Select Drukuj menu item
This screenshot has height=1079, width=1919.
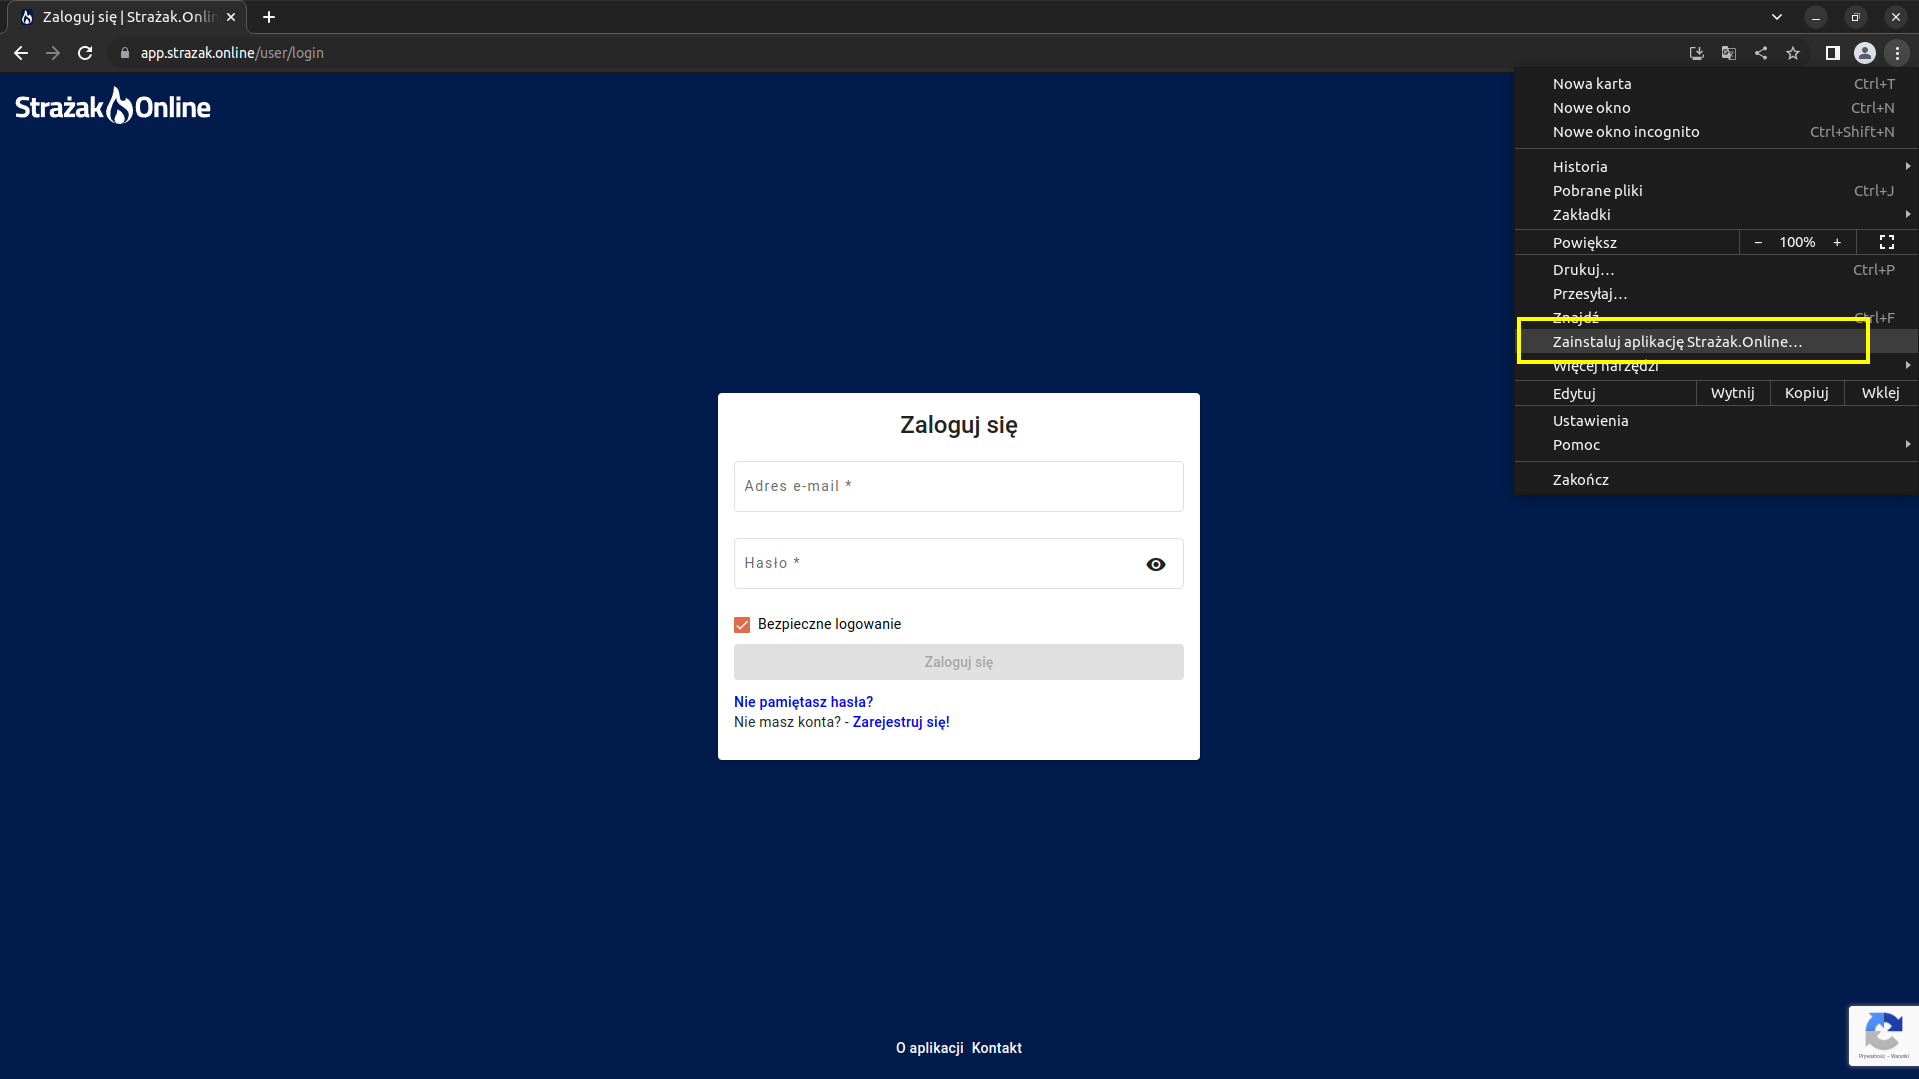[1716, 270]
